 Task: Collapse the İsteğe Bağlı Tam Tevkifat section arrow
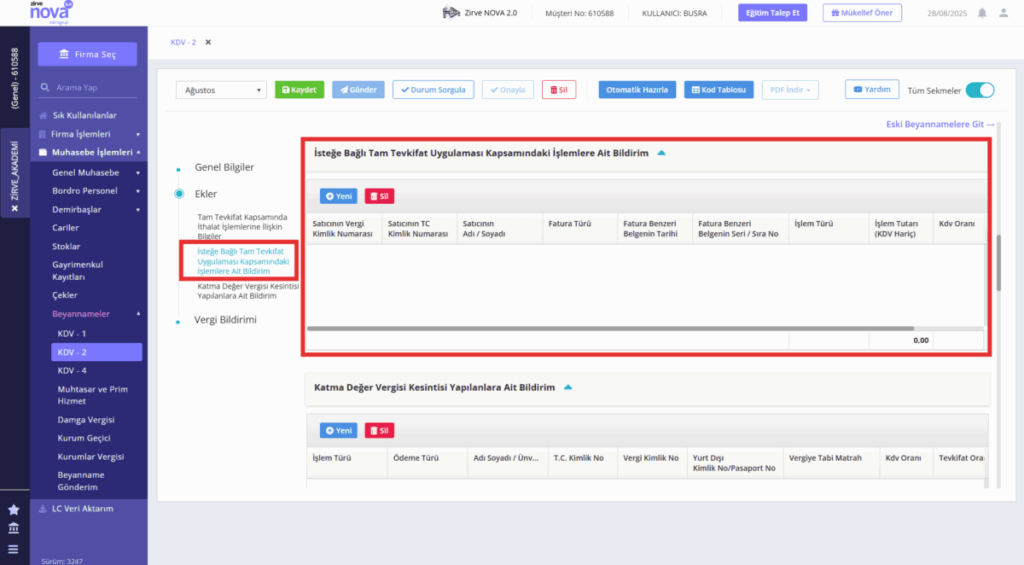pyautogui.click(x=662, y=153)
